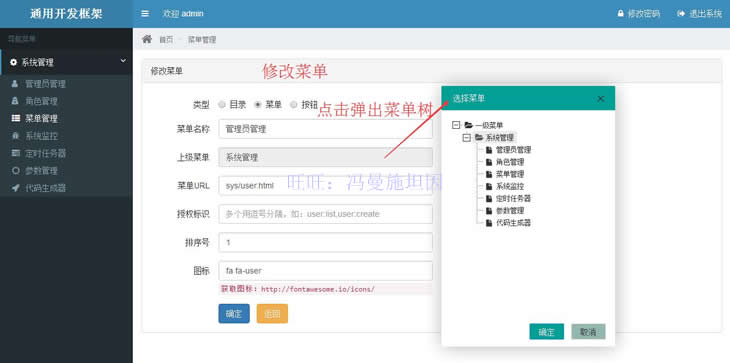730x363 pixels.
Task: Collapse 系统管理 sidebar section chevron
Action: coord(123,60)
